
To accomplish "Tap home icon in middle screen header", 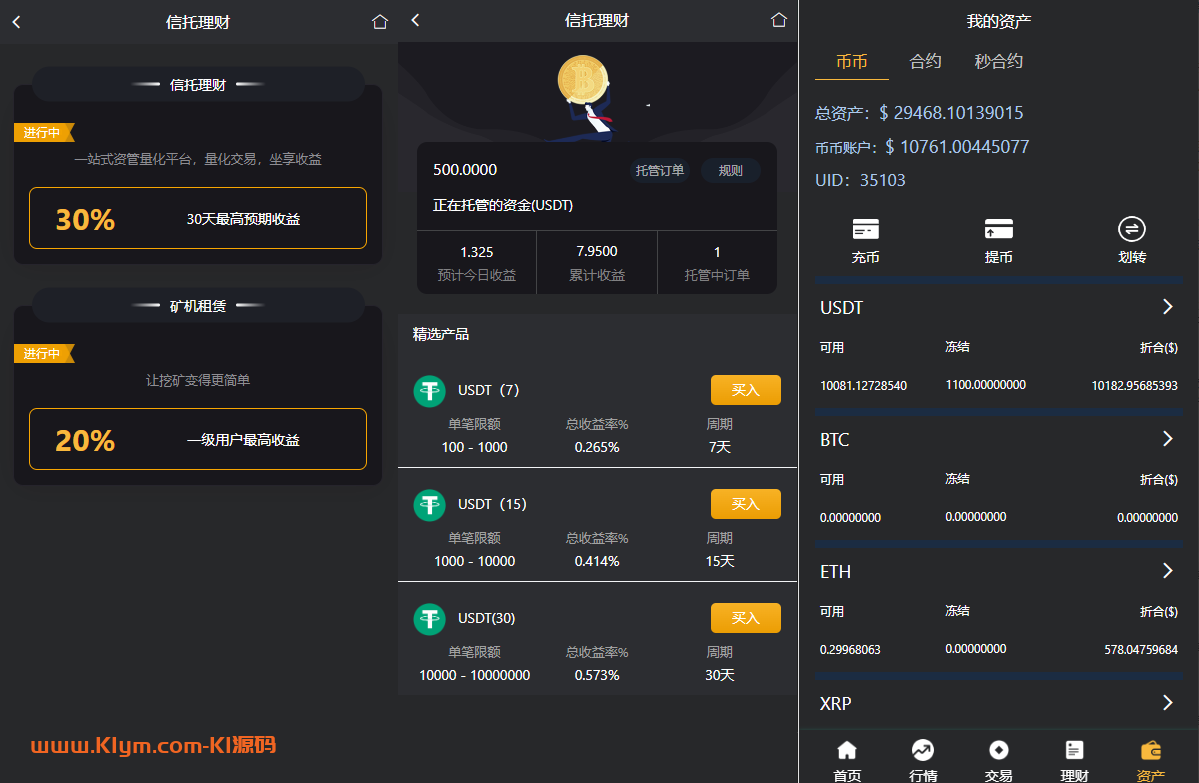I will point(778,20).
